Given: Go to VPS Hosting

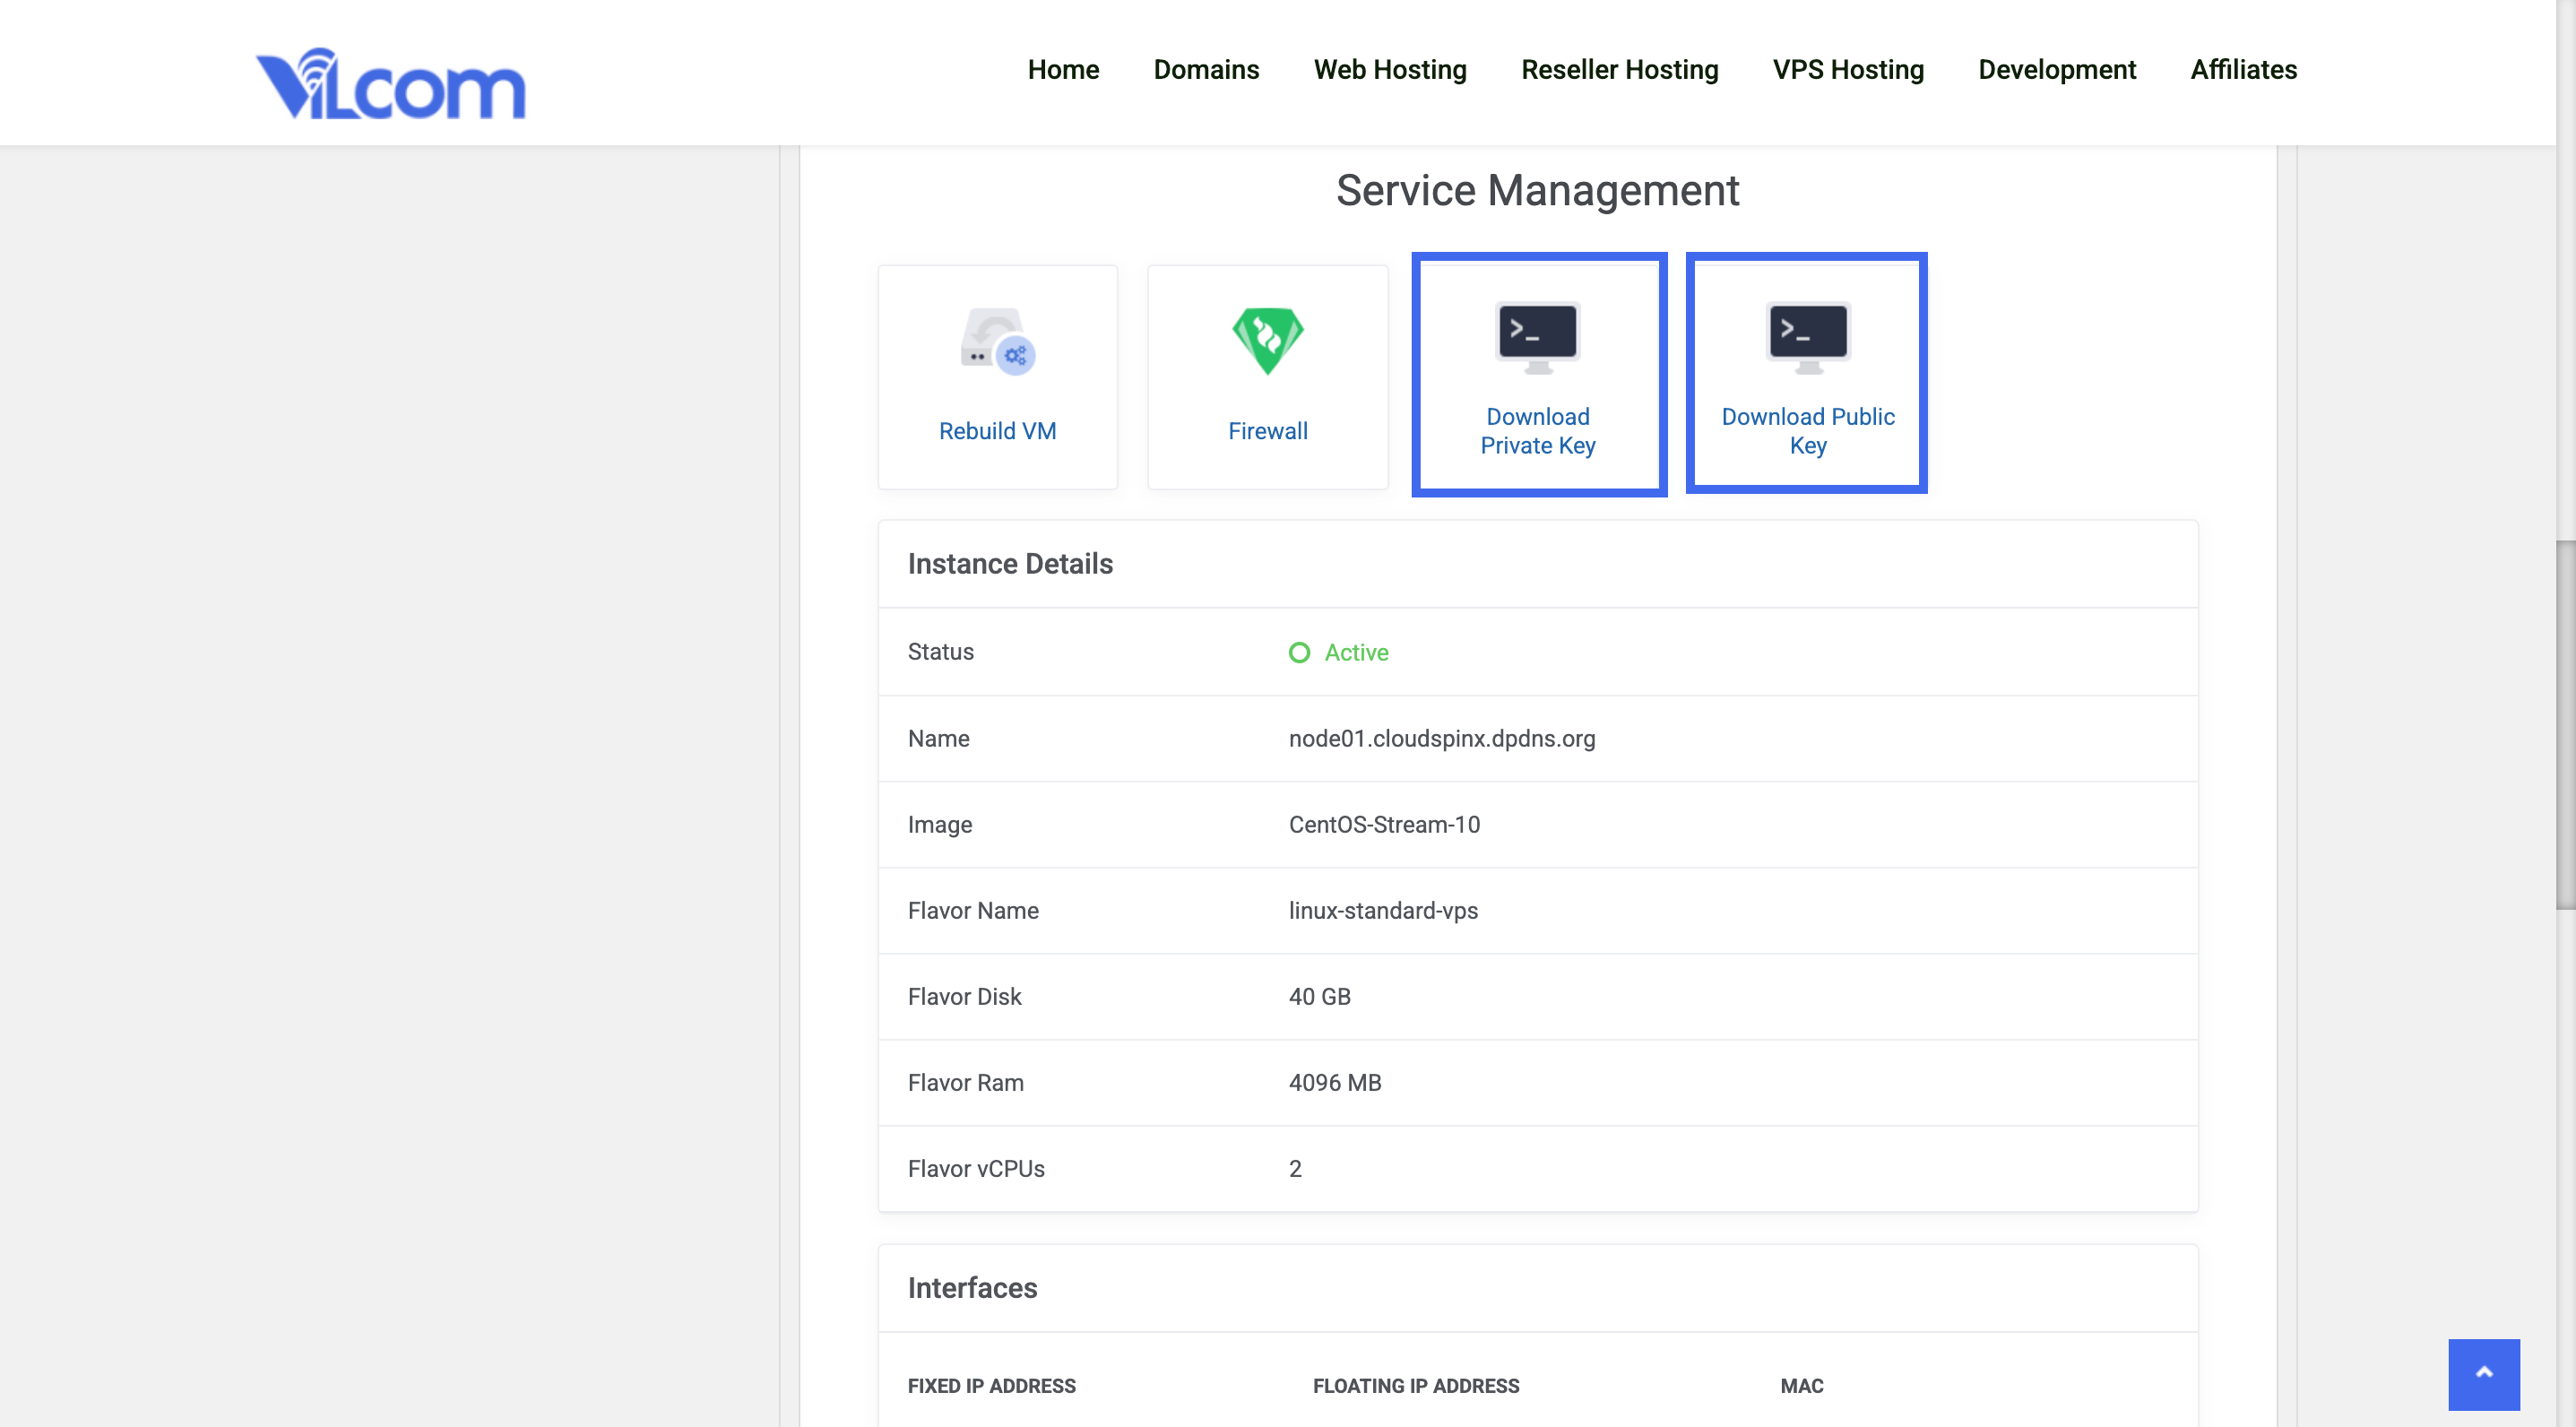Looking at the screenshot, I should coord(1848,70).
